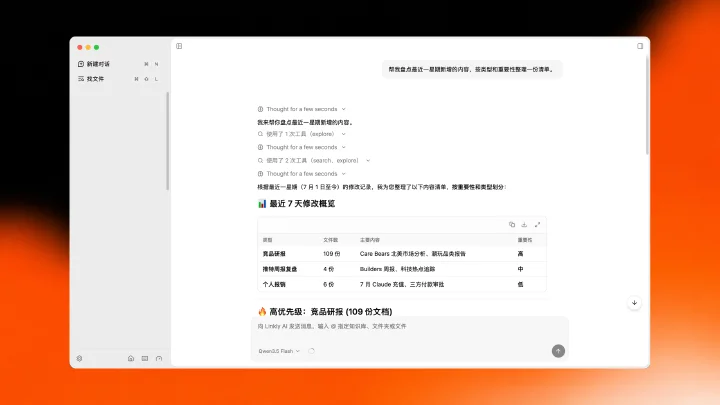Expand the third 'Thought for a few seconds'
The height and width of the screenshot is (405, 720).
[301, 174]
